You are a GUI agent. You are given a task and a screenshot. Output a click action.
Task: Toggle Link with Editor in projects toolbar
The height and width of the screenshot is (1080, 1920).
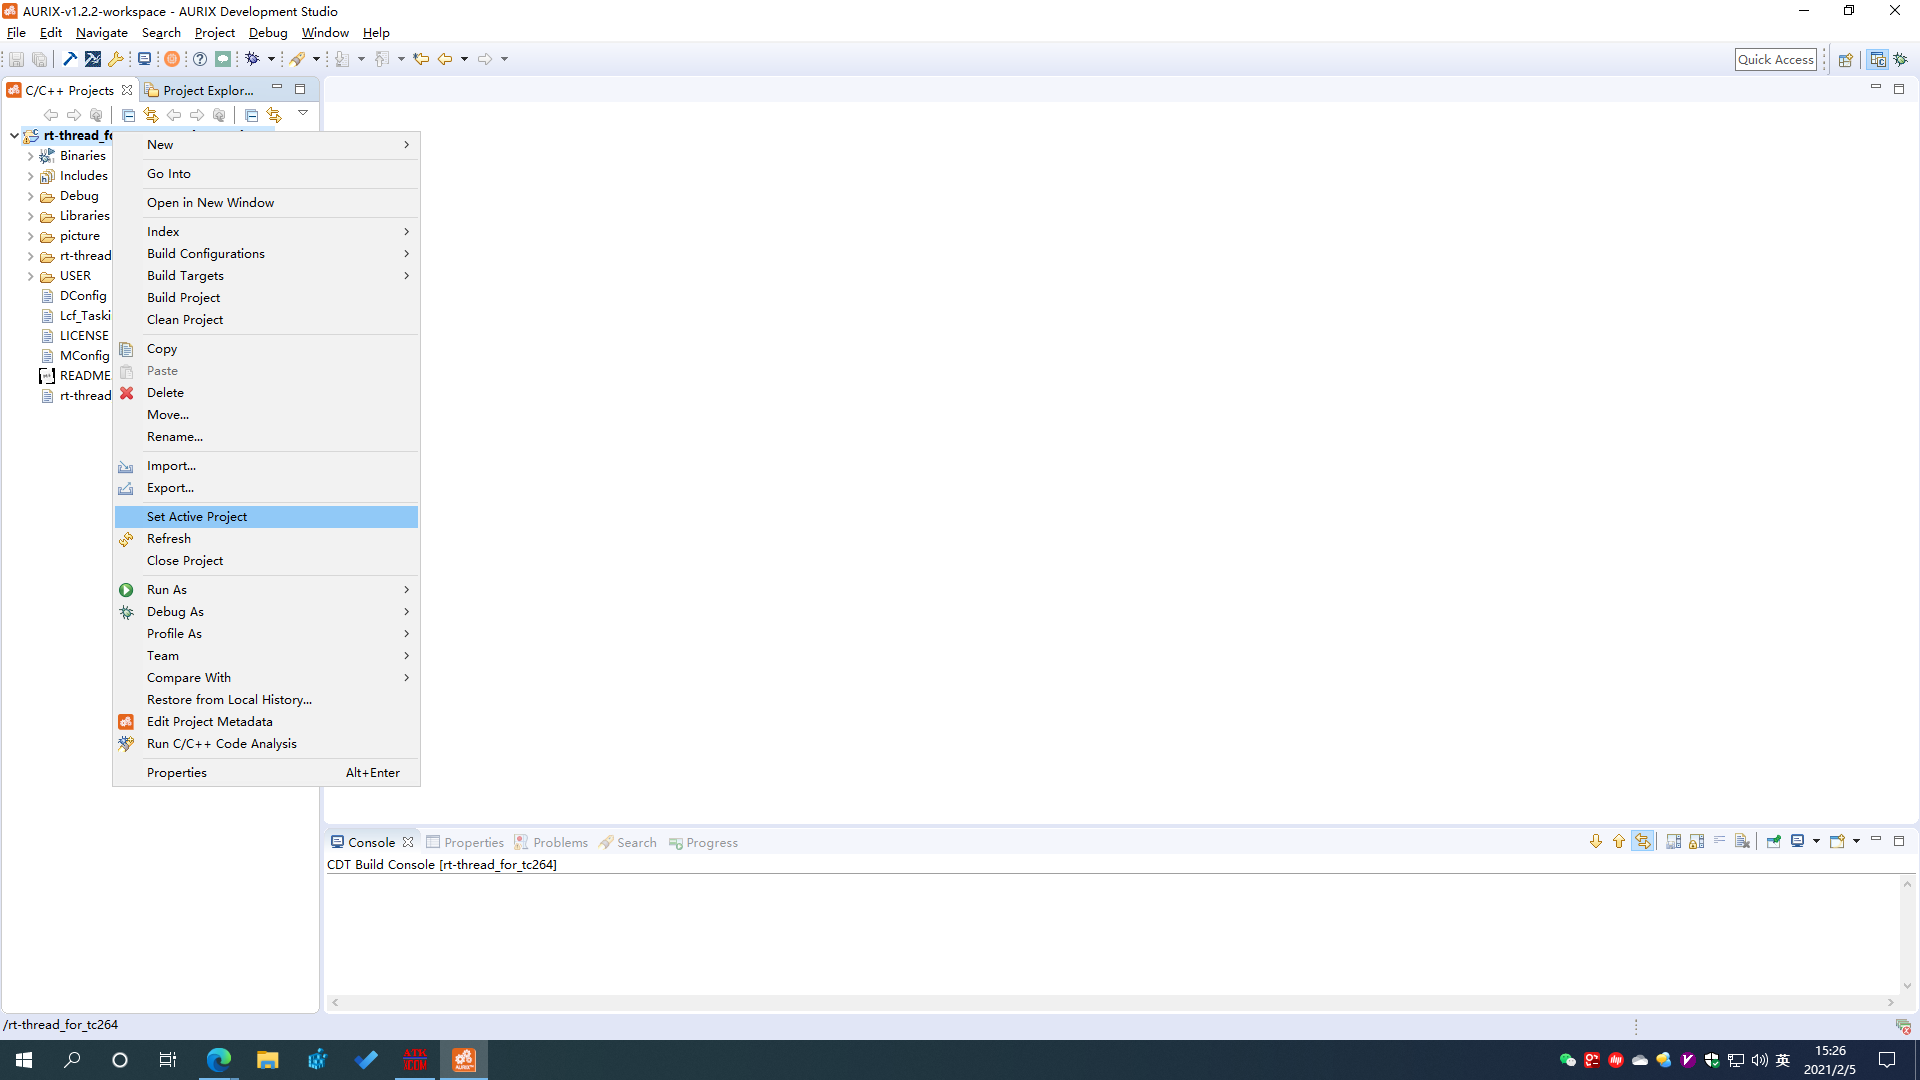click(x=151, y=115)
